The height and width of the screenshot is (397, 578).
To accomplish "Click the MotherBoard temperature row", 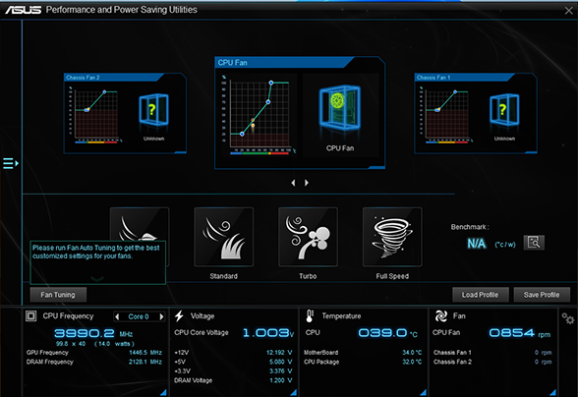I will [363, 352].
